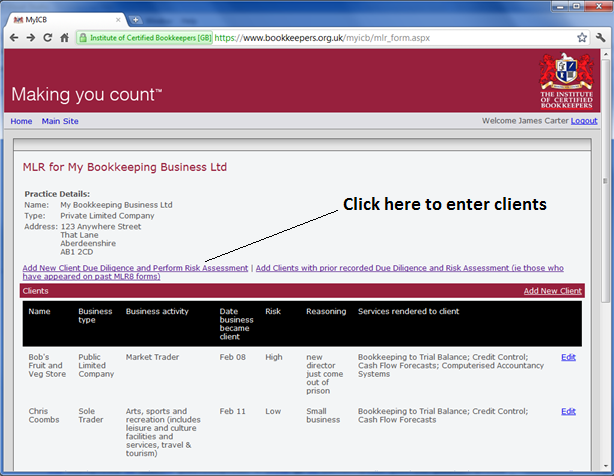Open Add New Client Due Diligence link
The image size is (614, 476).
[135, 268]
